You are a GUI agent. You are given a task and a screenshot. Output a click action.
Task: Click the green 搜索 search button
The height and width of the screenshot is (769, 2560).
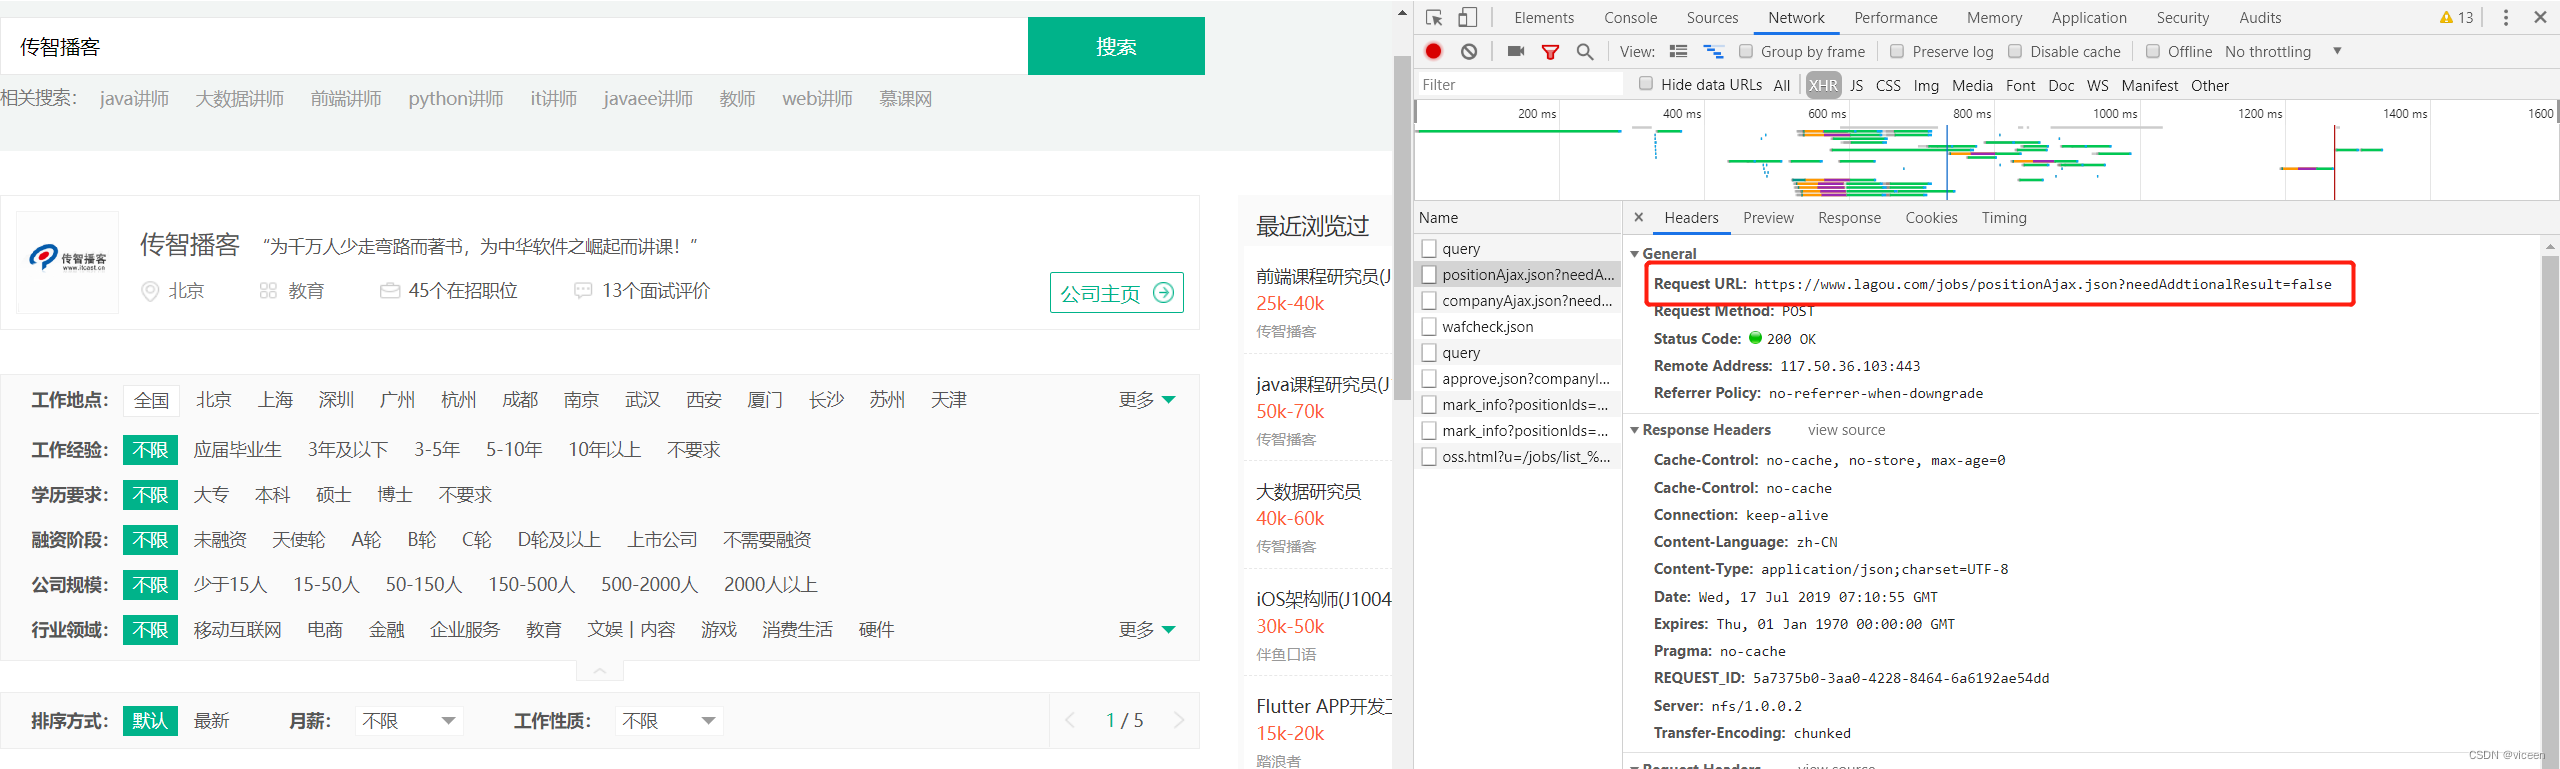(1116, 46)
